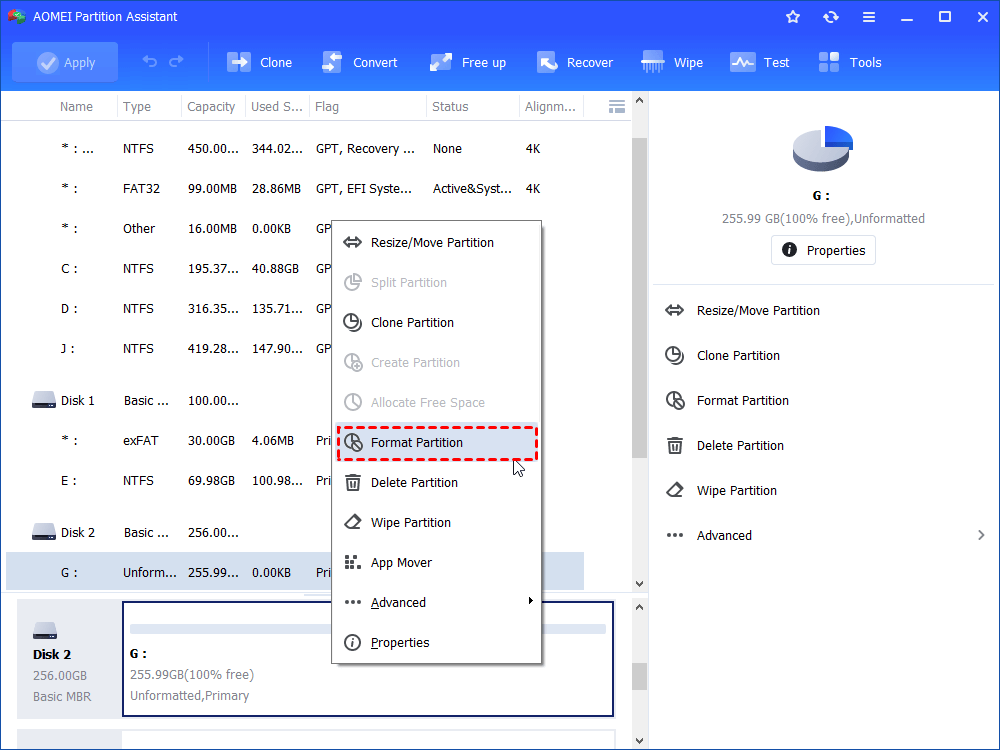This screenshot has width=1000, height=750.
Task: Select the 450.00 NTFS Recovery partition row
Action: tap(295, 149)
